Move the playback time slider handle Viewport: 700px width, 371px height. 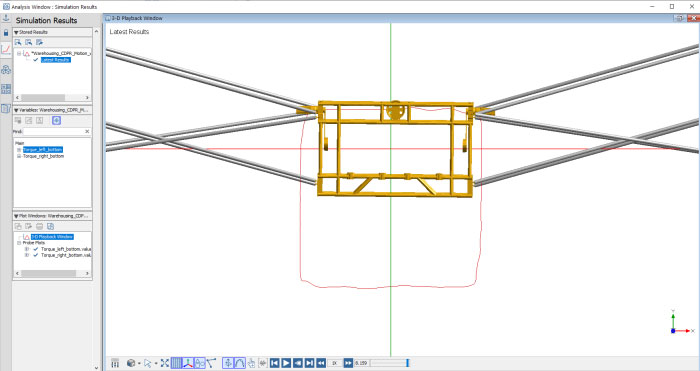(407, 363)
